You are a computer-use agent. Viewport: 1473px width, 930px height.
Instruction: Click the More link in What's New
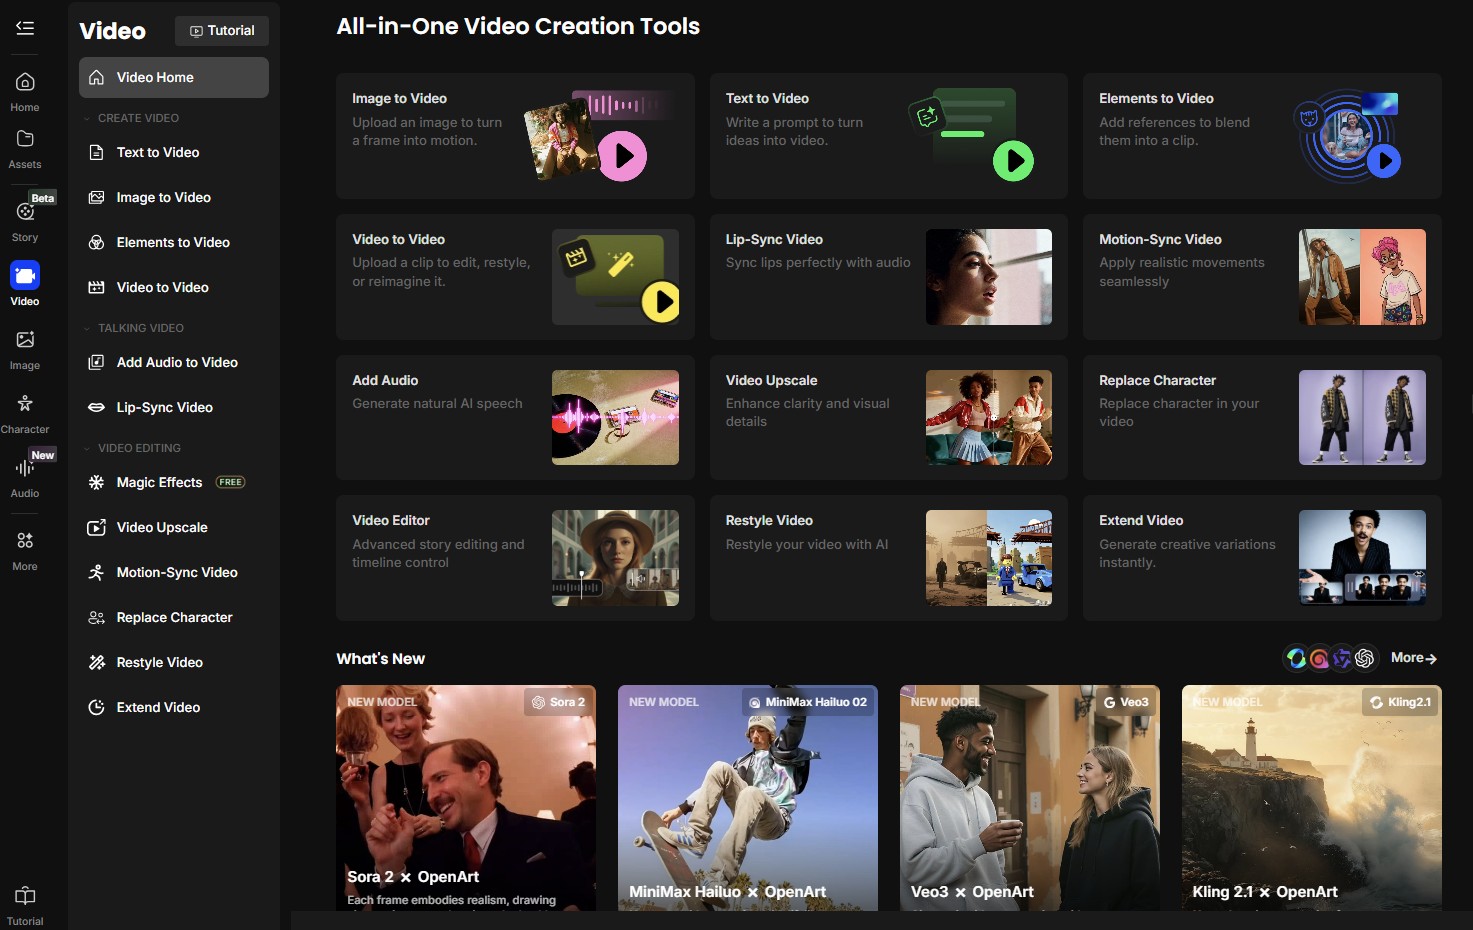pyautogui.click(x=1413, y=658)
